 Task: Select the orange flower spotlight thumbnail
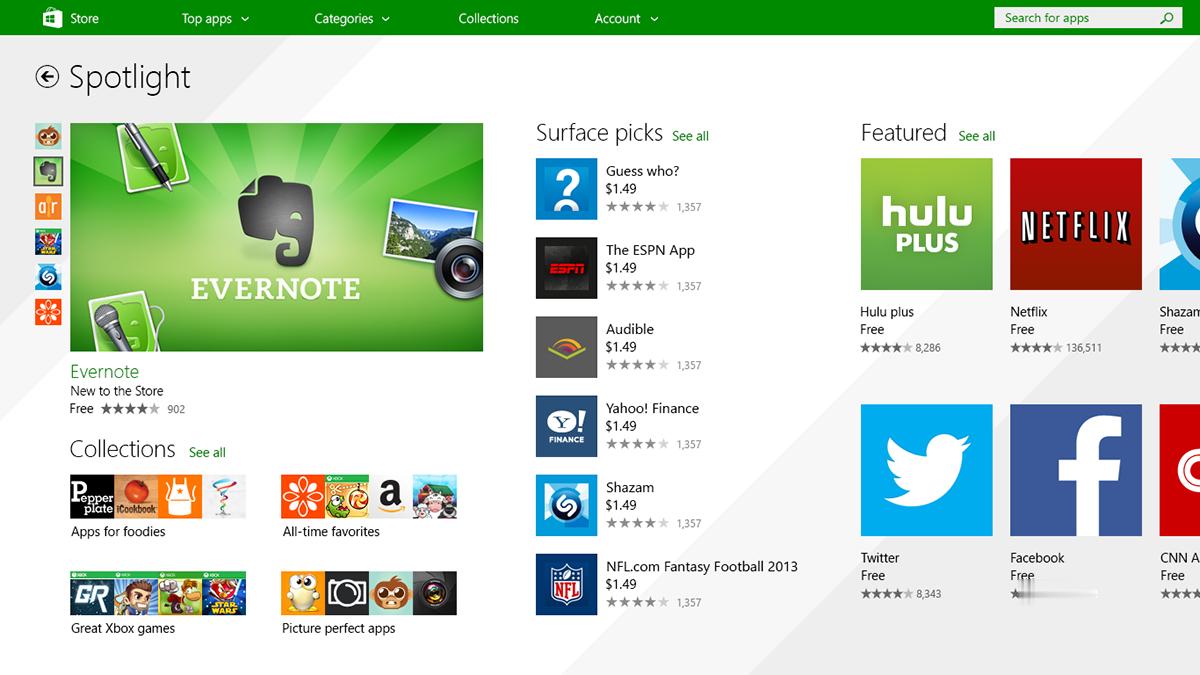coord(48,311)
